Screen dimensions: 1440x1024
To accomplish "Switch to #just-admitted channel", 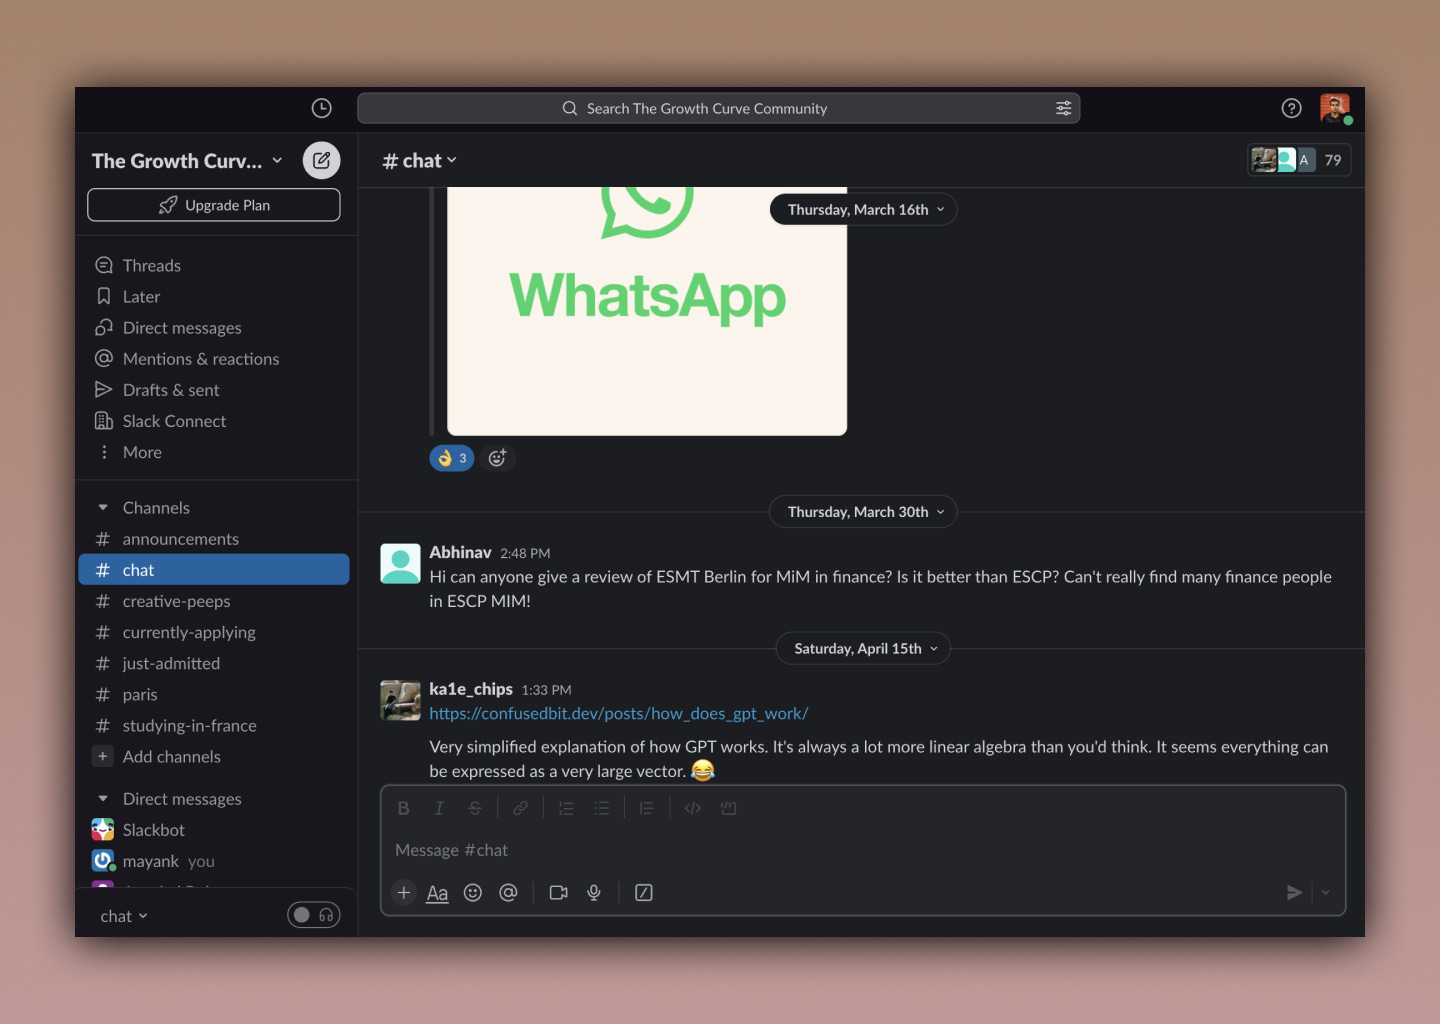I will point(214,663).
